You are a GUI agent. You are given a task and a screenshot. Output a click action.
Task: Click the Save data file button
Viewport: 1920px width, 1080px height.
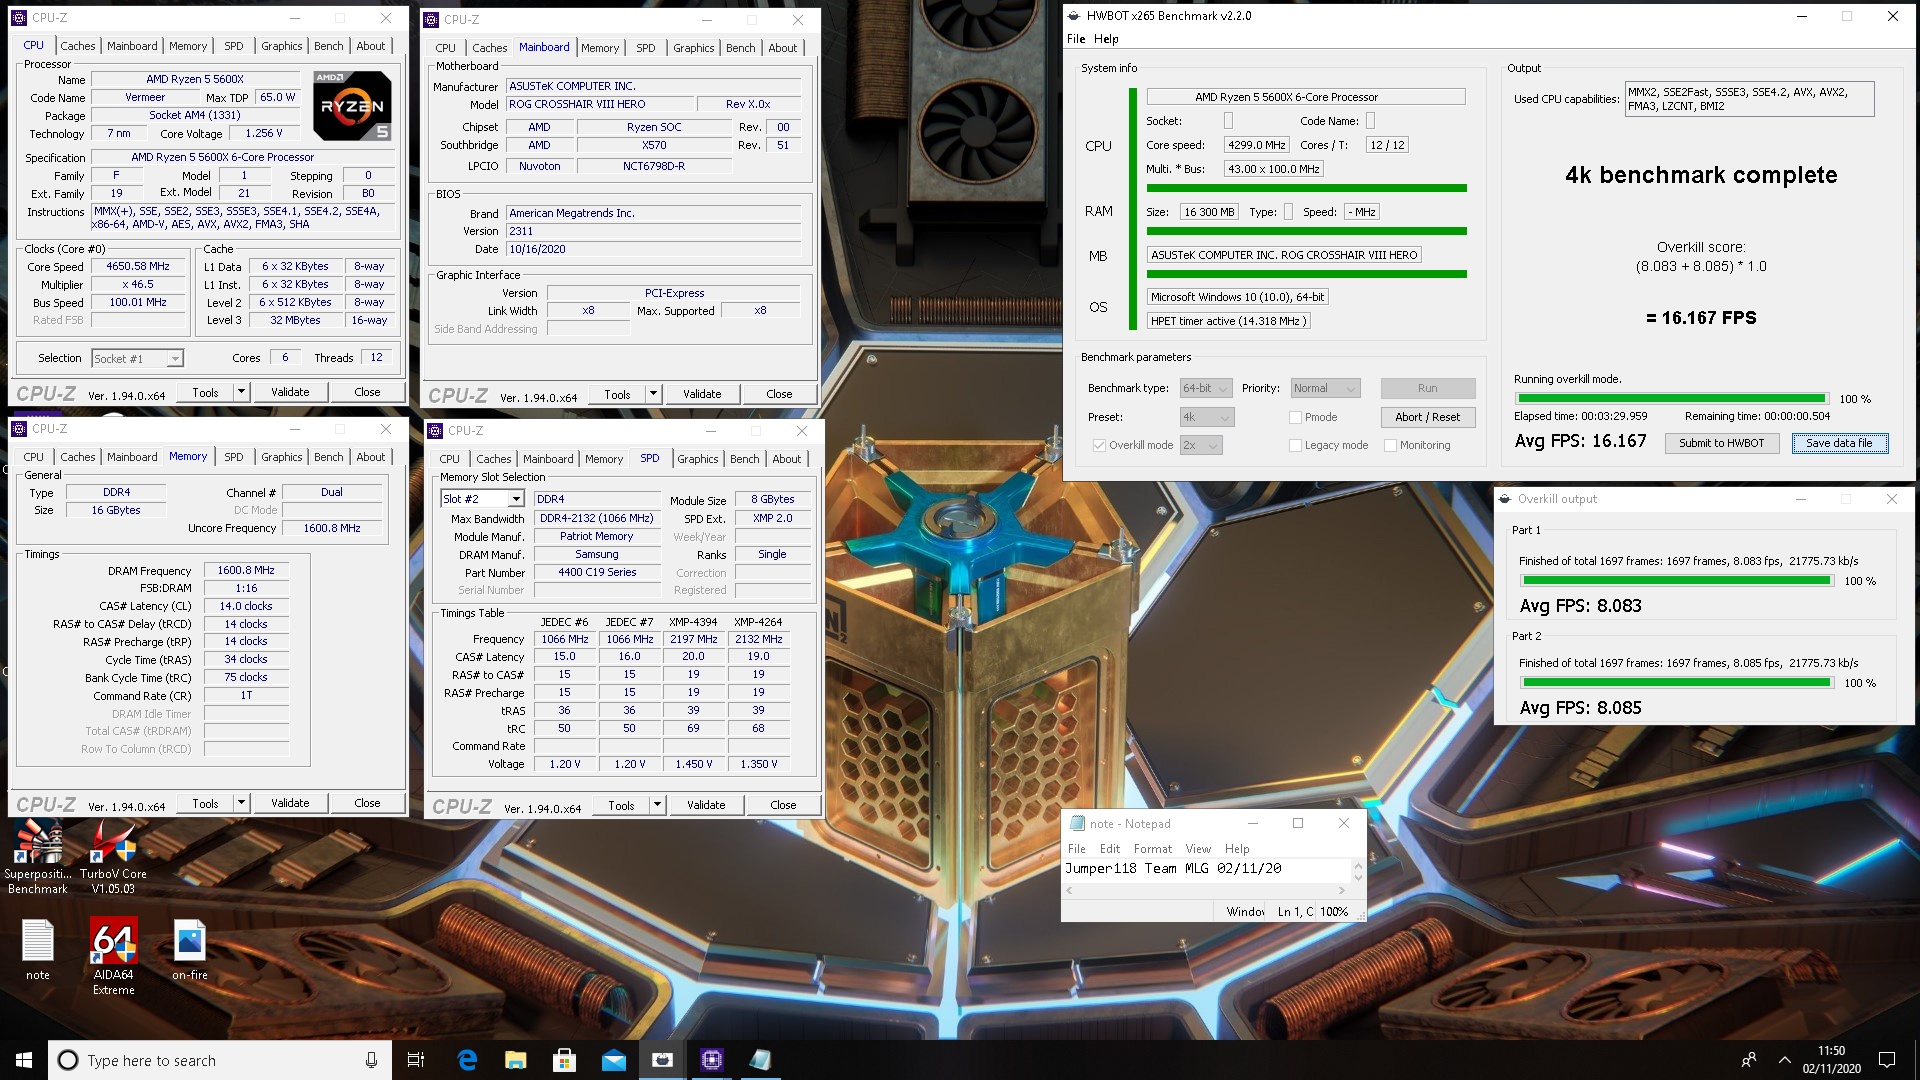coord(1839,443)
